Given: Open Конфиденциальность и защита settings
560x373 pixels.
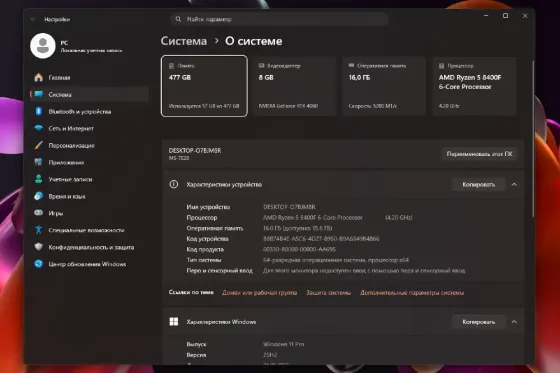Looking at the screenshot, I should pos(89,247).
